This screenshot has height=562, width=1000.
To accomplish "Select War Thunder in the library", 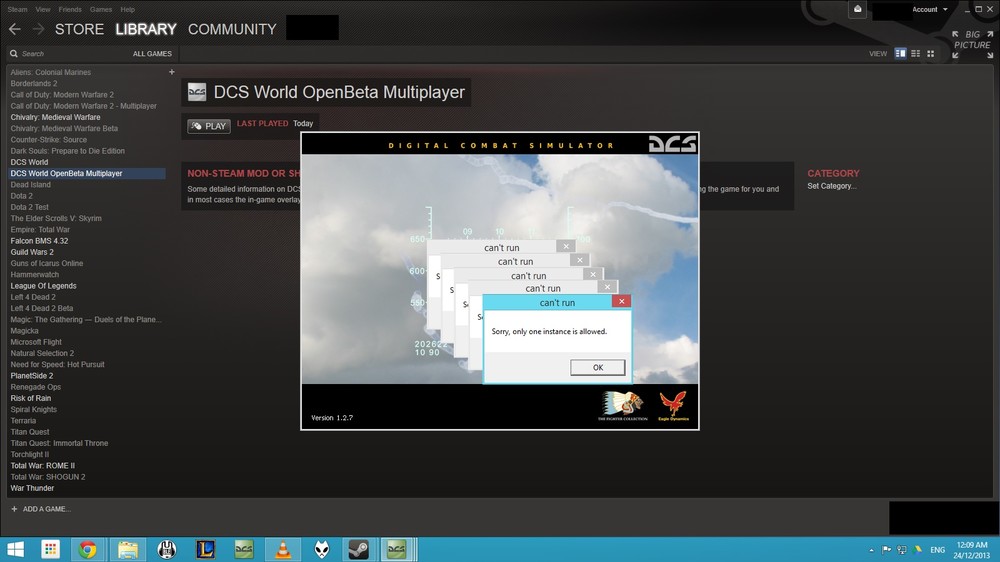I will point(32,488).
